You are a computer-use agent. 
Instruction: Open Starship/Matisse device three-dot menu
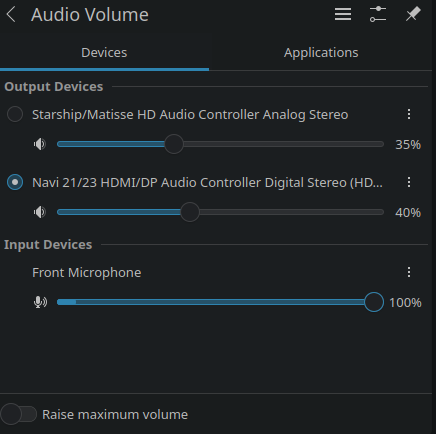(x=409, y=114)
